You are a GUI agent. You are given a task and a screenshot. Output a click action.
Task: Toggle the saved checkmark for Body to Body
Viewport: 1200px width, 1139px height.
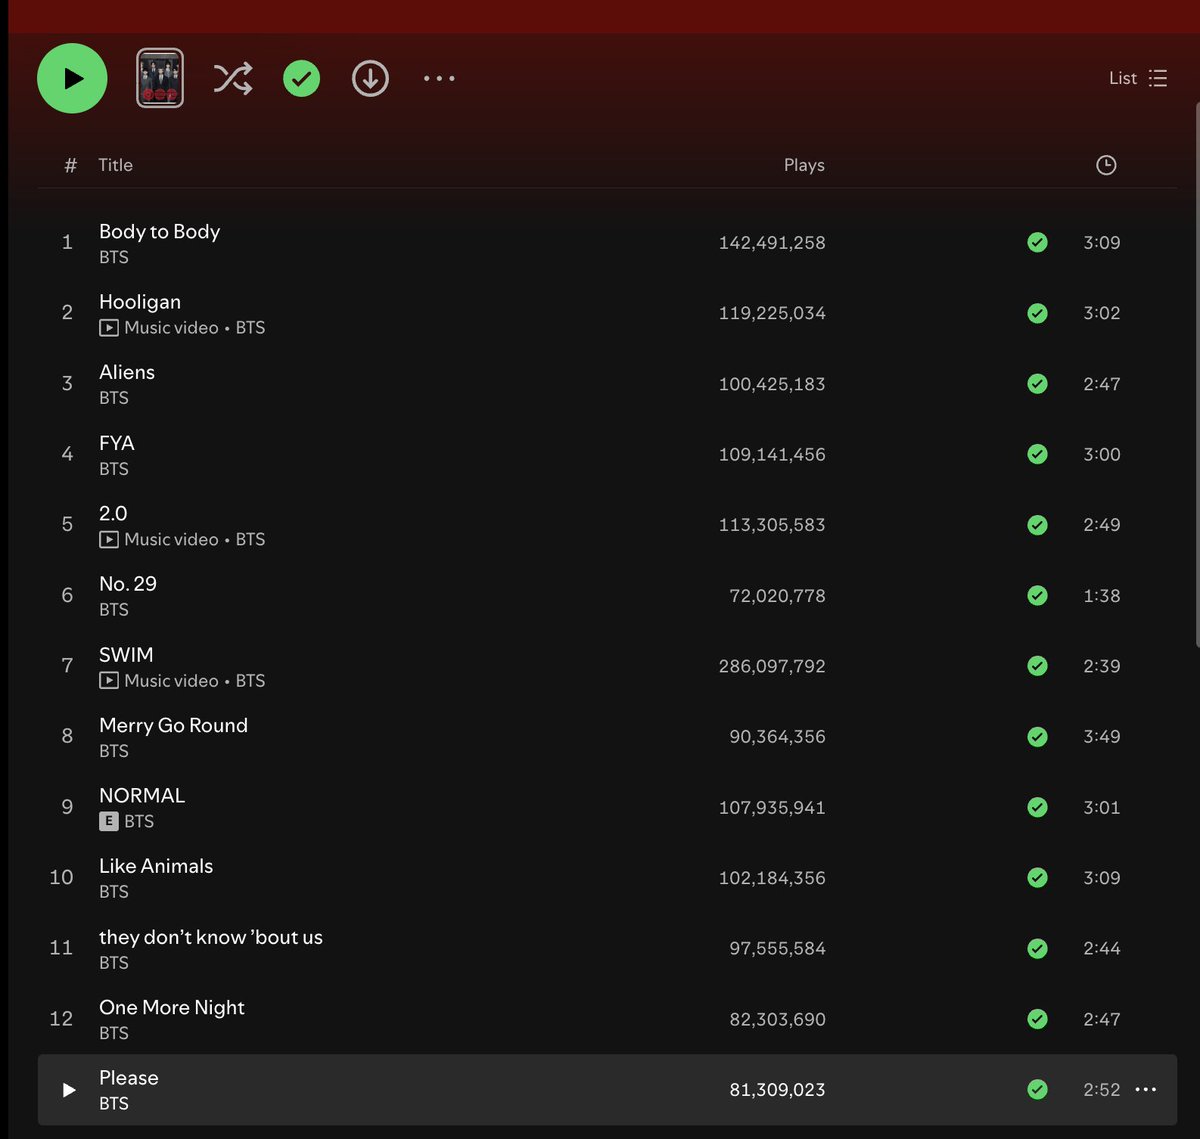click(1038, 242)
